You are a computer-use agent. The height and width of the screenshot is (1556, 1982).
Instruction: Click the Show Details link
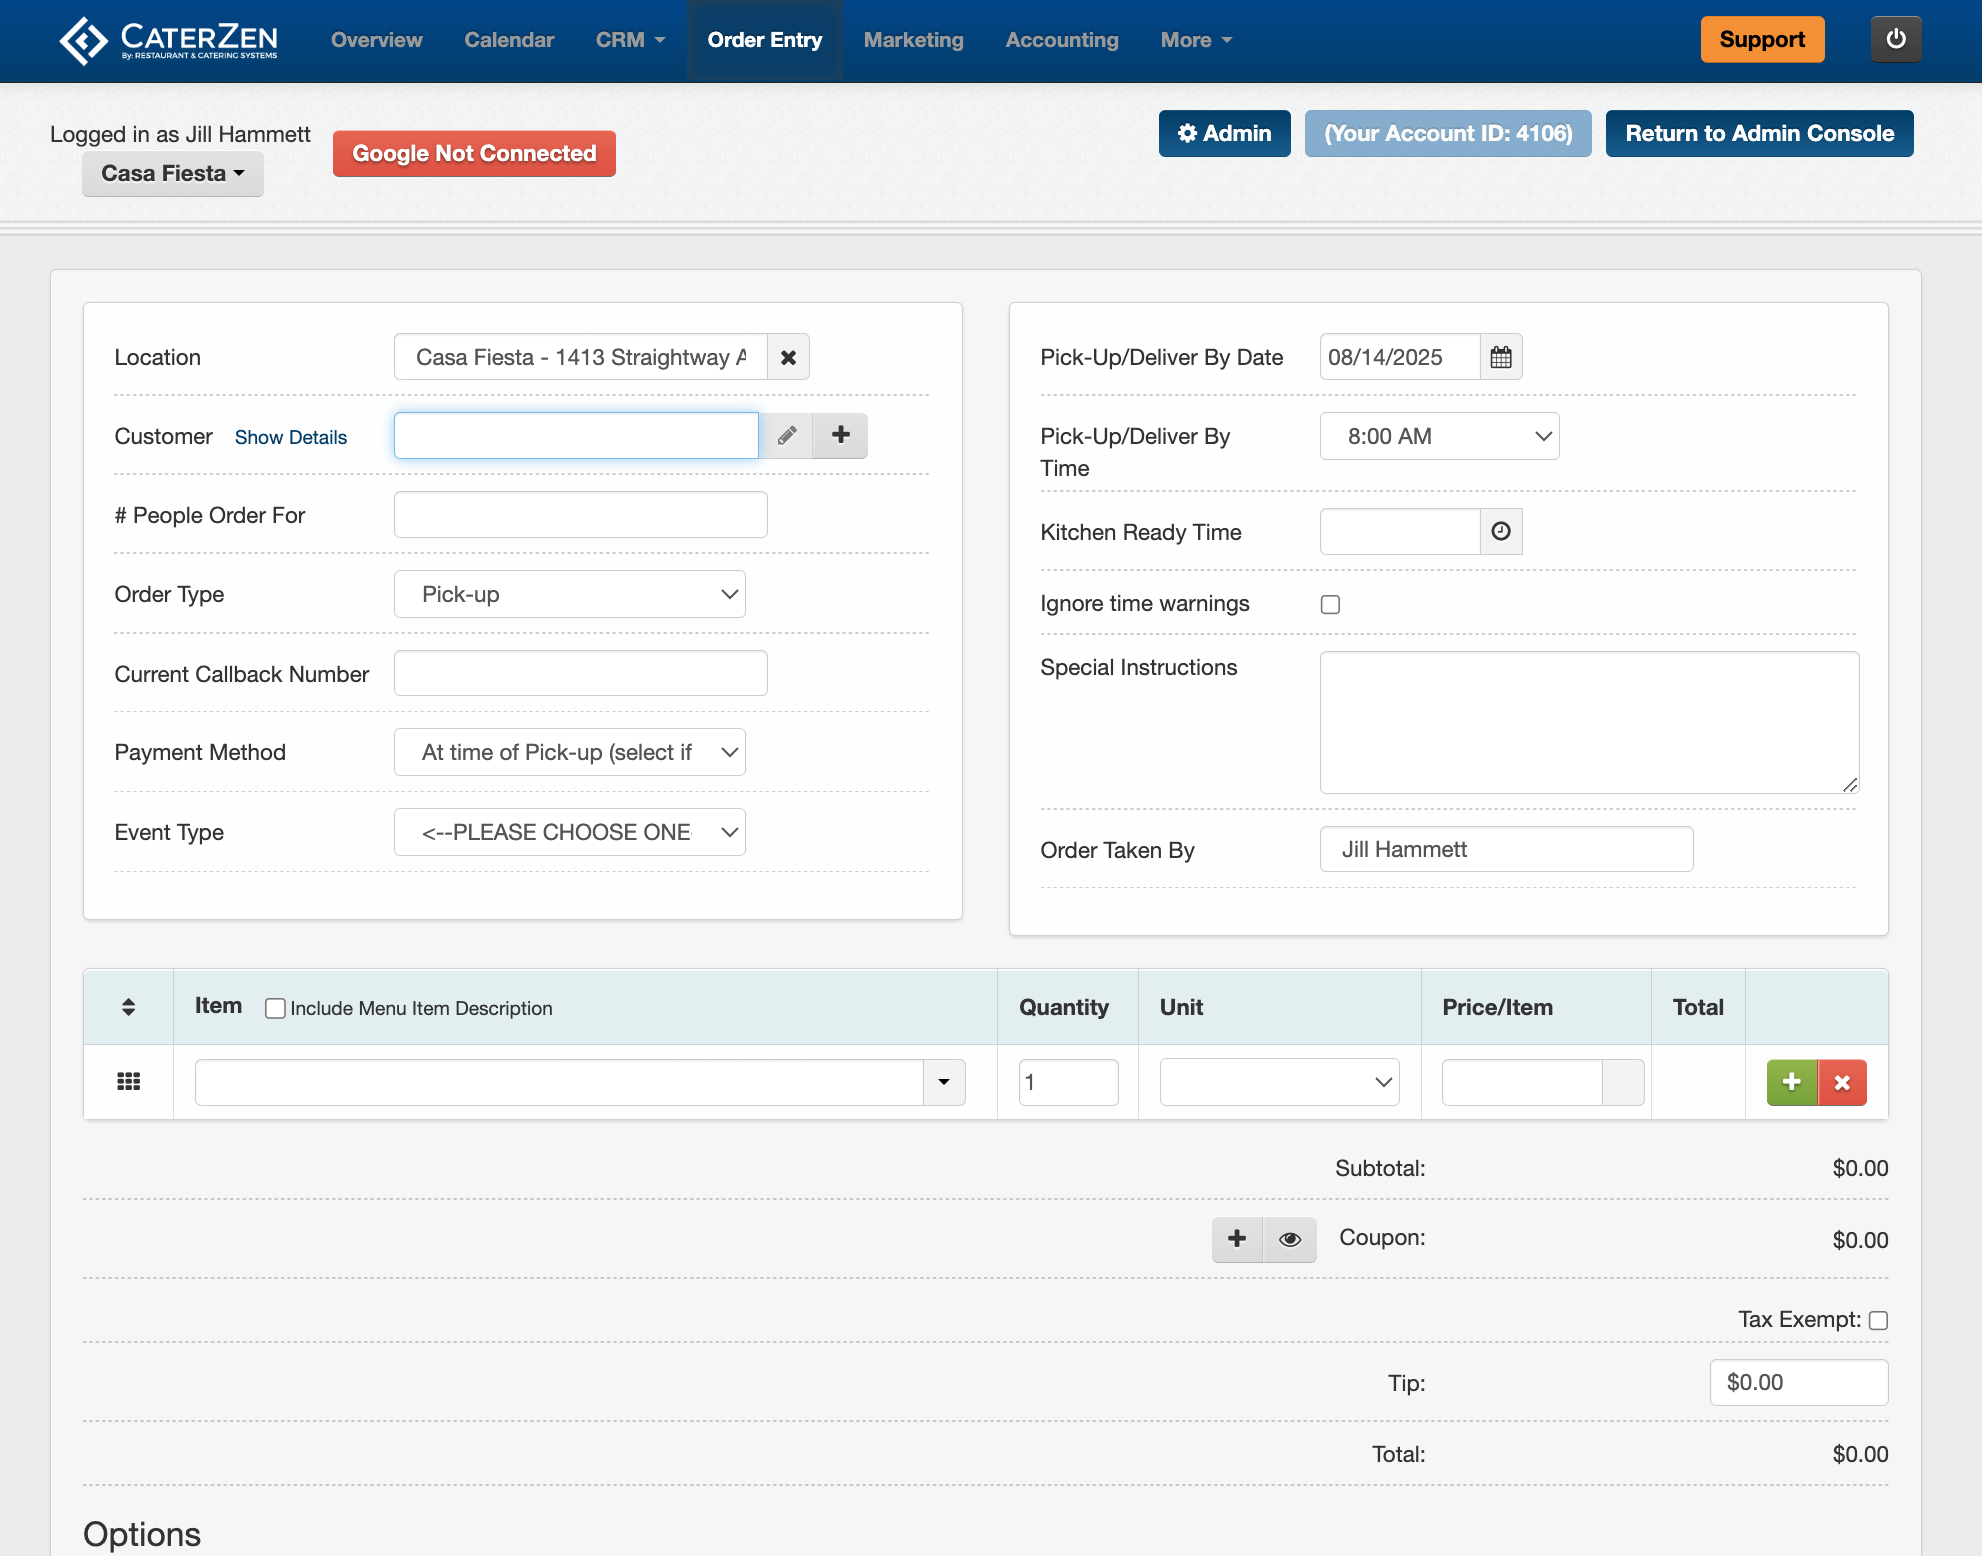tap(290, 437)
